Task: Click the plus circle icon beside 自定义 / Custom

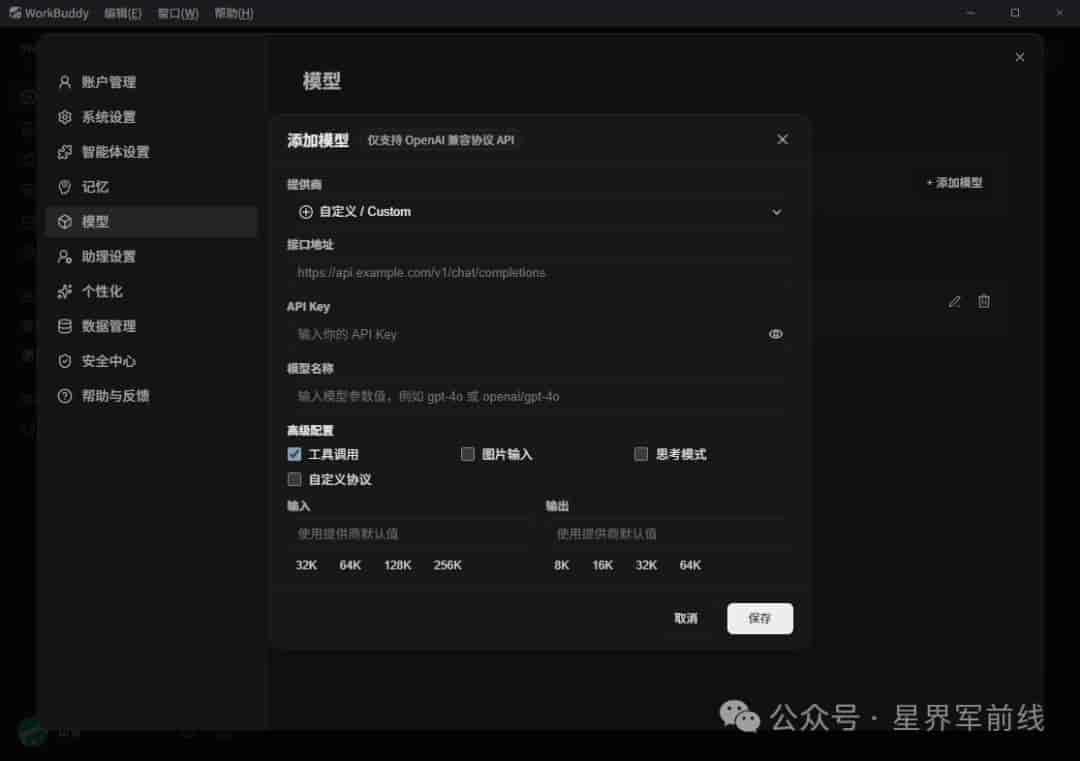Action: pyautogui.click(x=306, y=212)
